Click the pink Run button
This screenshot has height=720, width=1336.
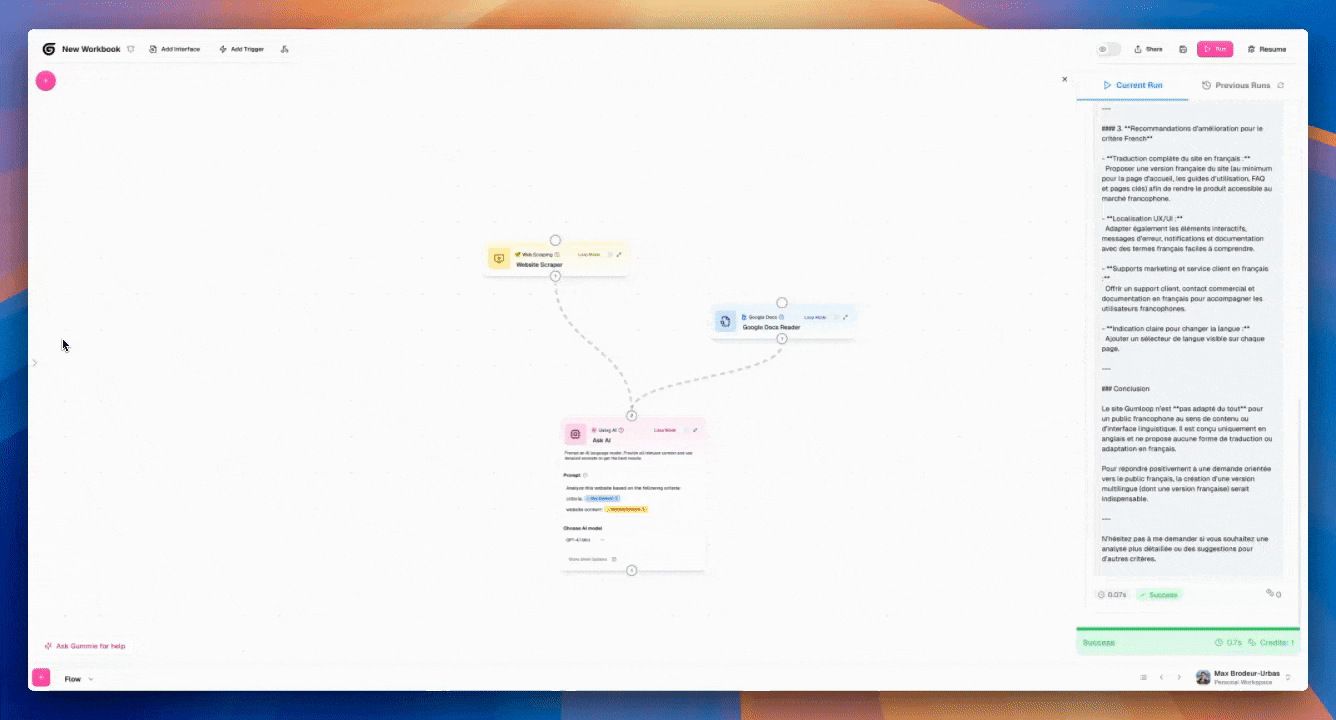[1215, 49]
